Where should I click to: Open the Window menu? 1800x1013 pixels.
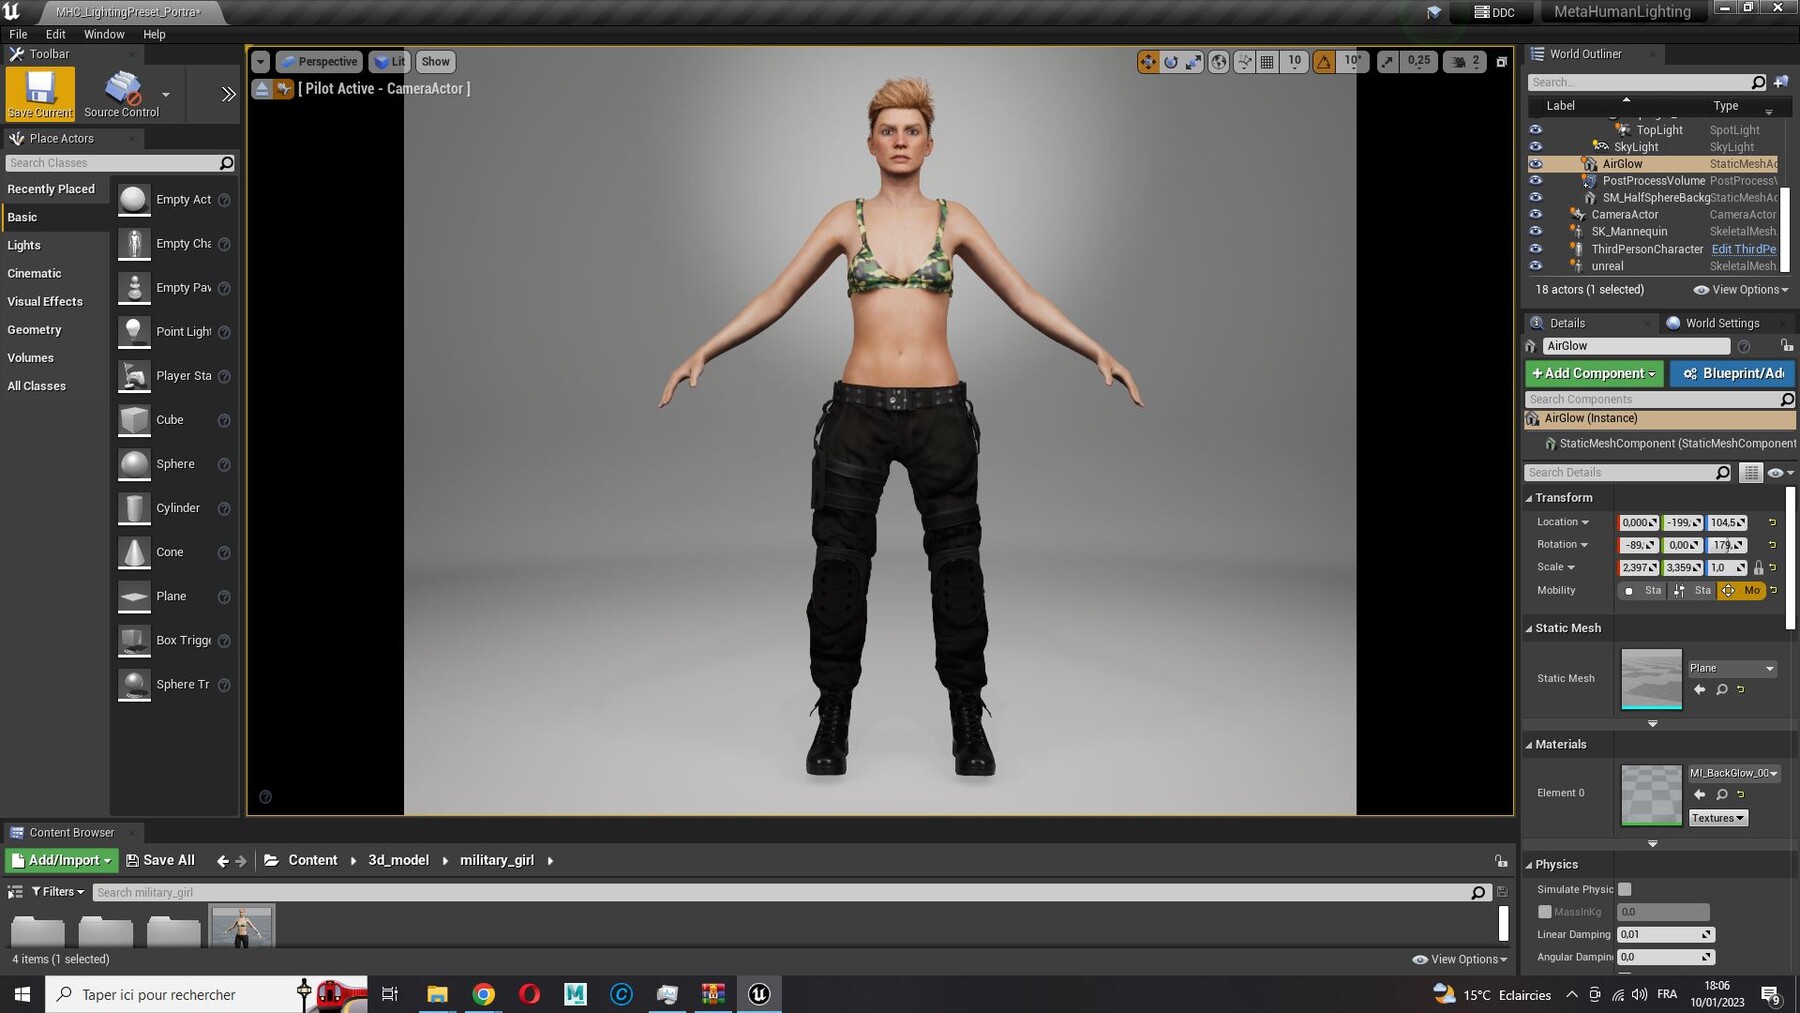104,34
